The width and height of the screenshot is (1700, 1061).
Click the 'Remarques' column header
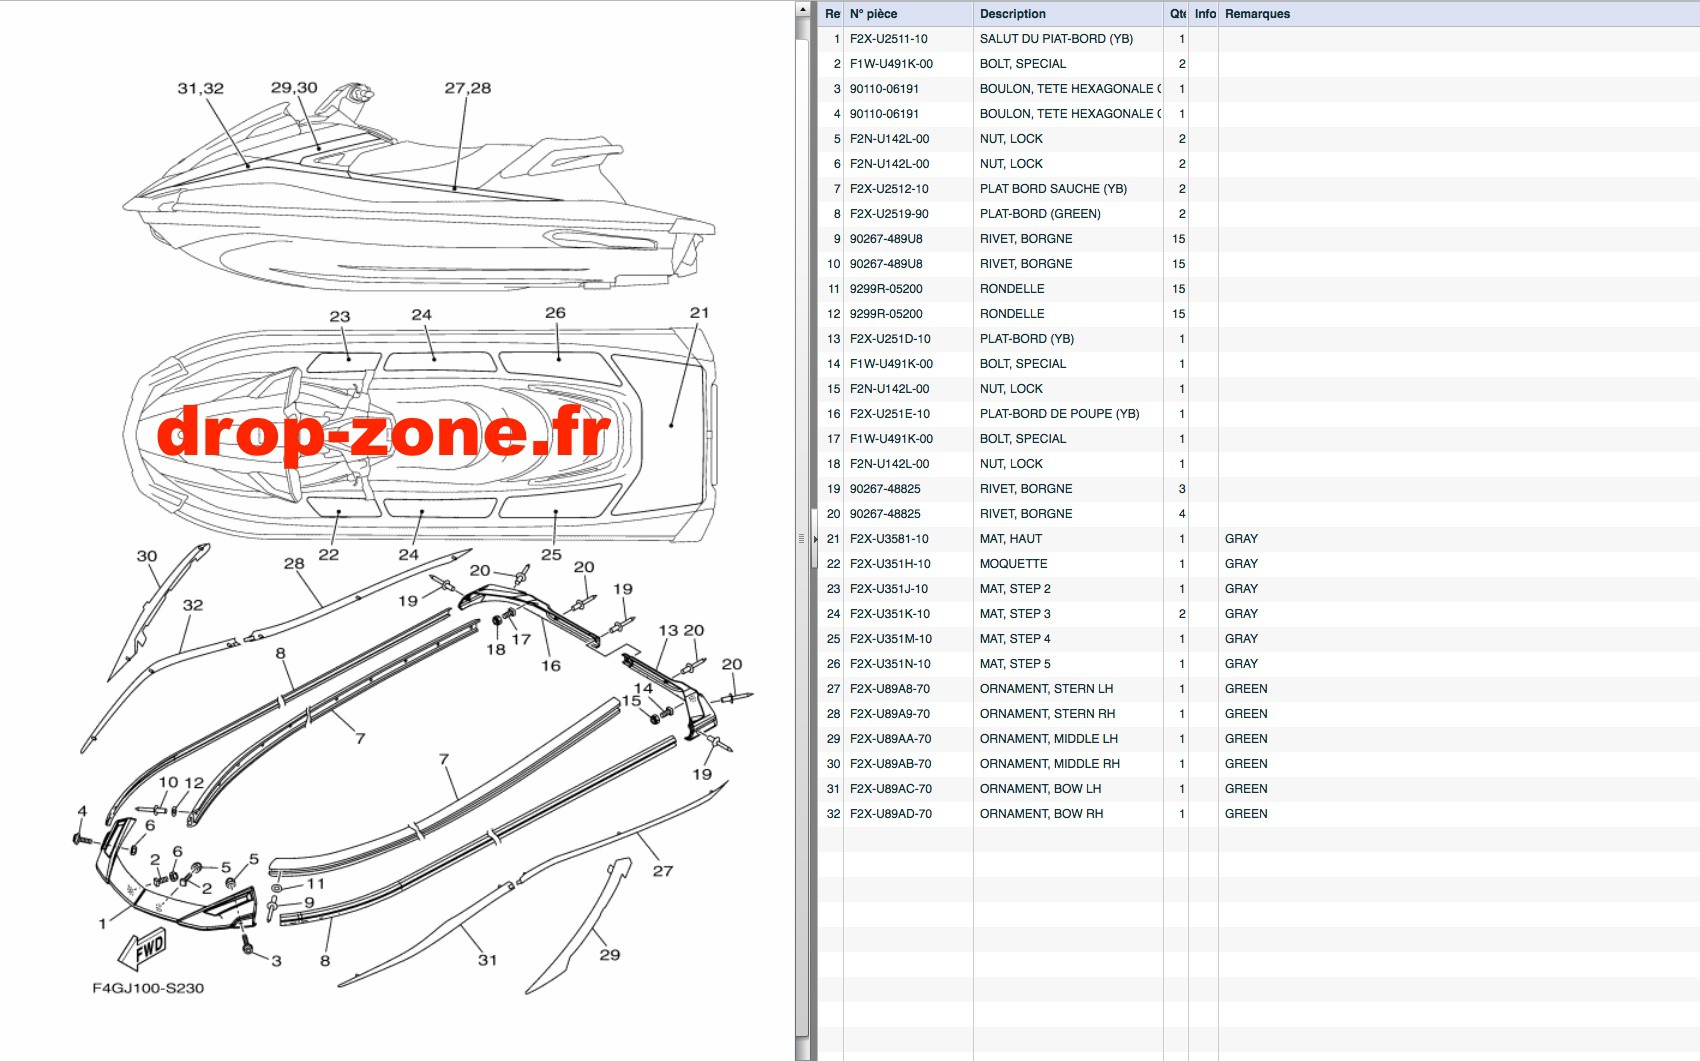1459,14
